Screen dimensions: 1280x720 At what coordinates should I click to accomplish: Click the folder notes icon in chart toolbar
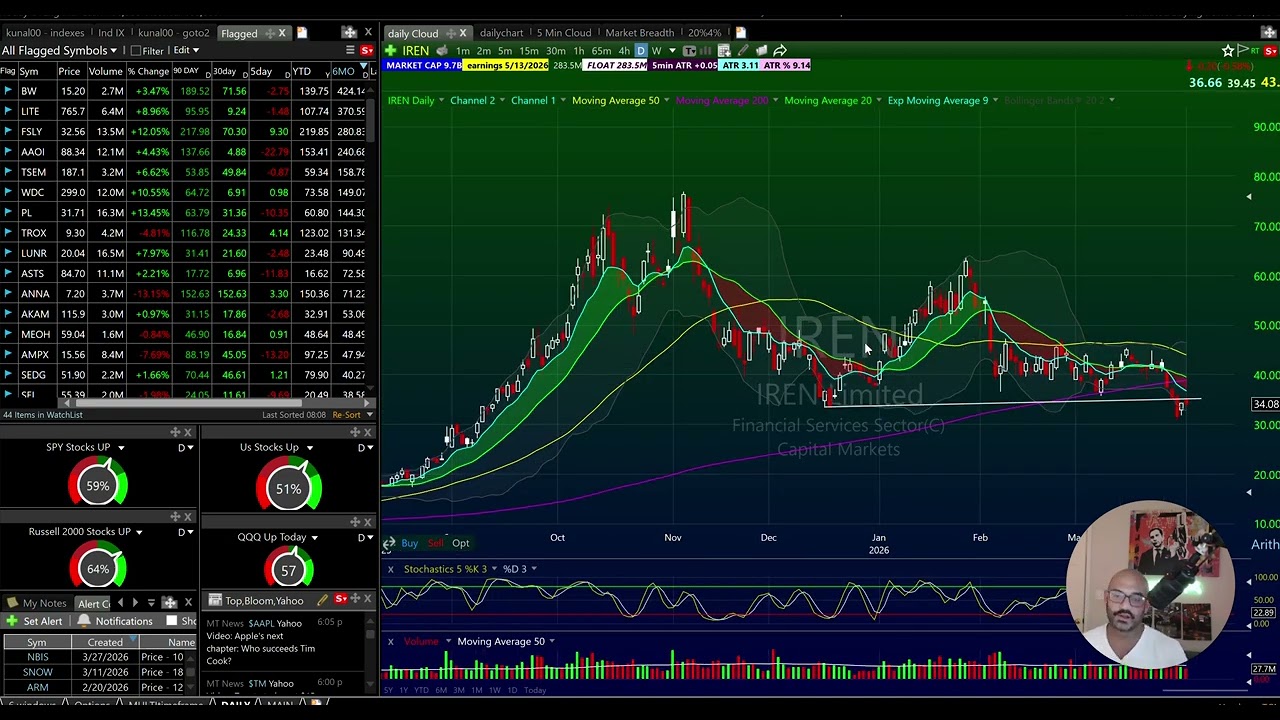point(761,50)
